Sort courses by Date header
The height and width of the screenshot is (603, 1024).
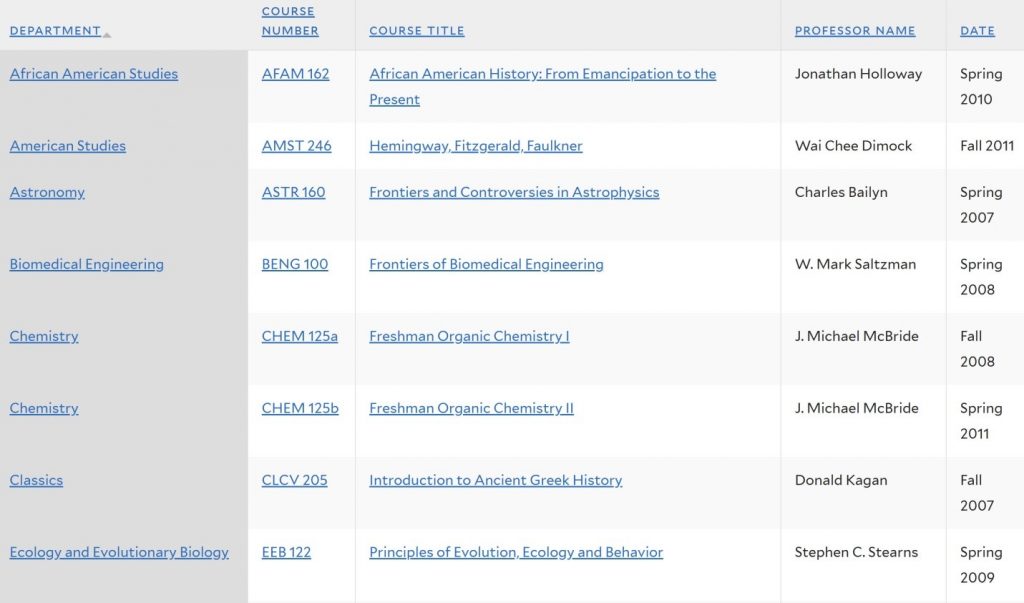pos(977,31)
